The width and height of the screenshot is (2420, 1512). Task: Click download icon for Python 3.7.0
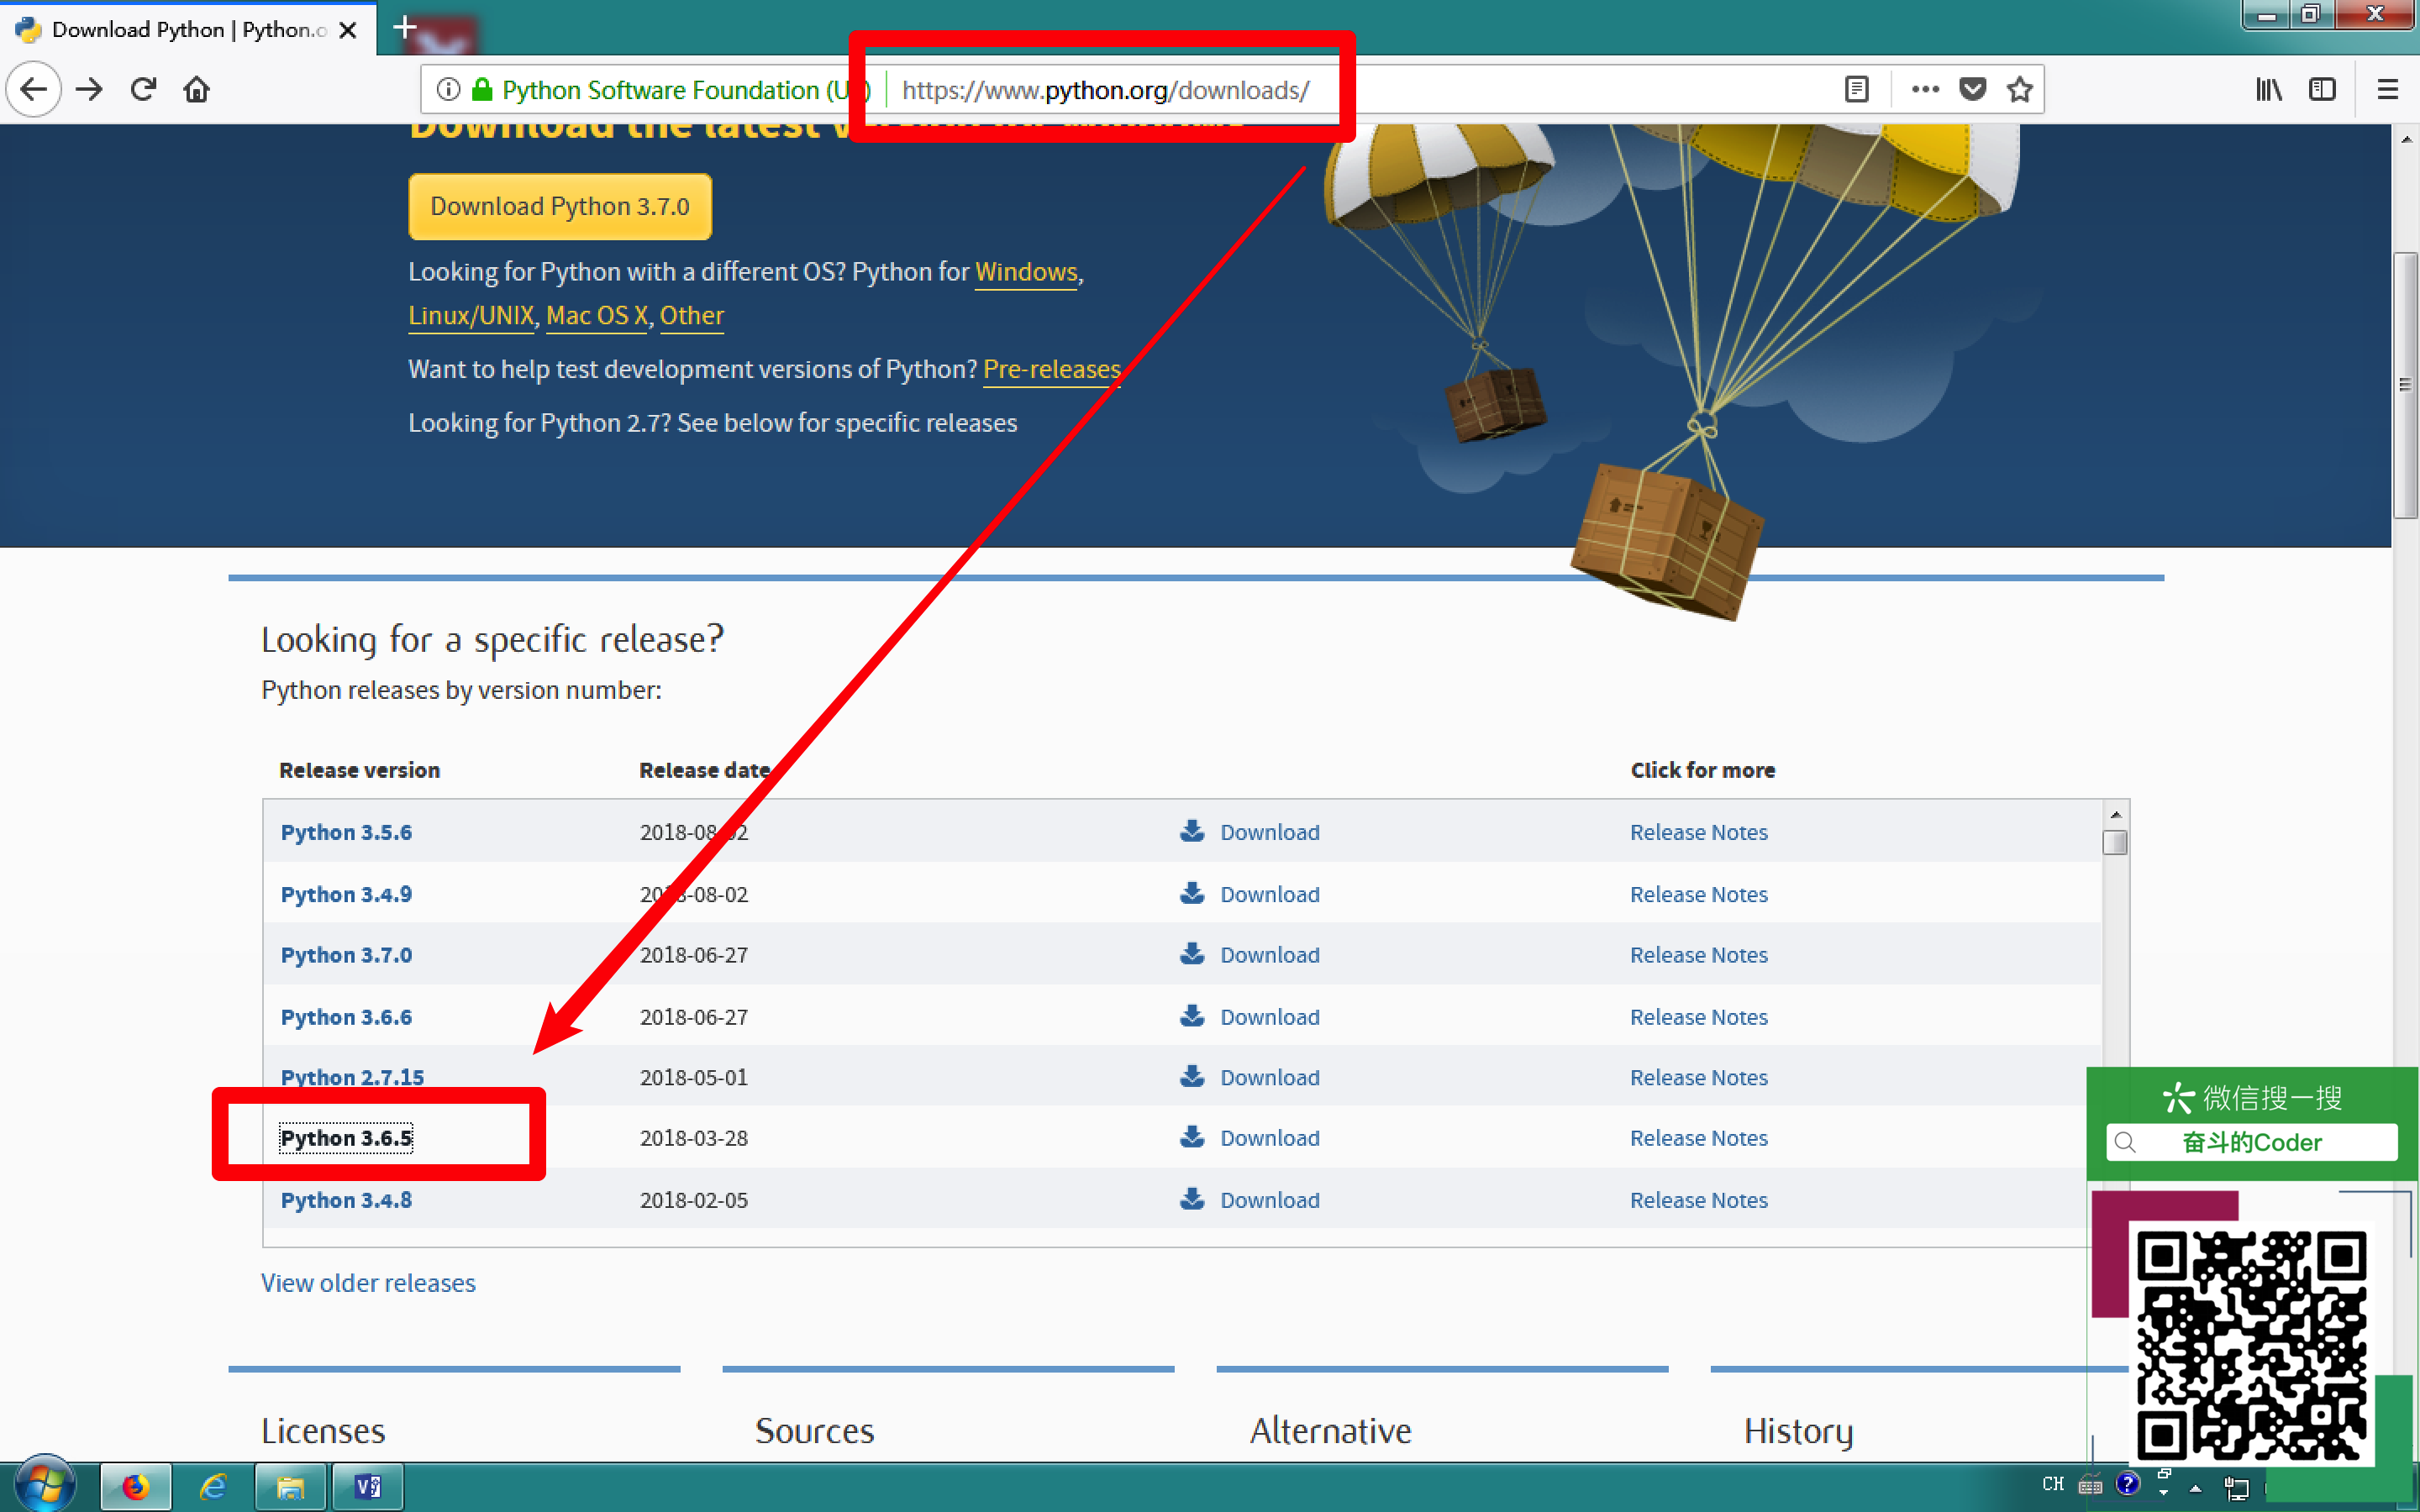[1191, 954]
